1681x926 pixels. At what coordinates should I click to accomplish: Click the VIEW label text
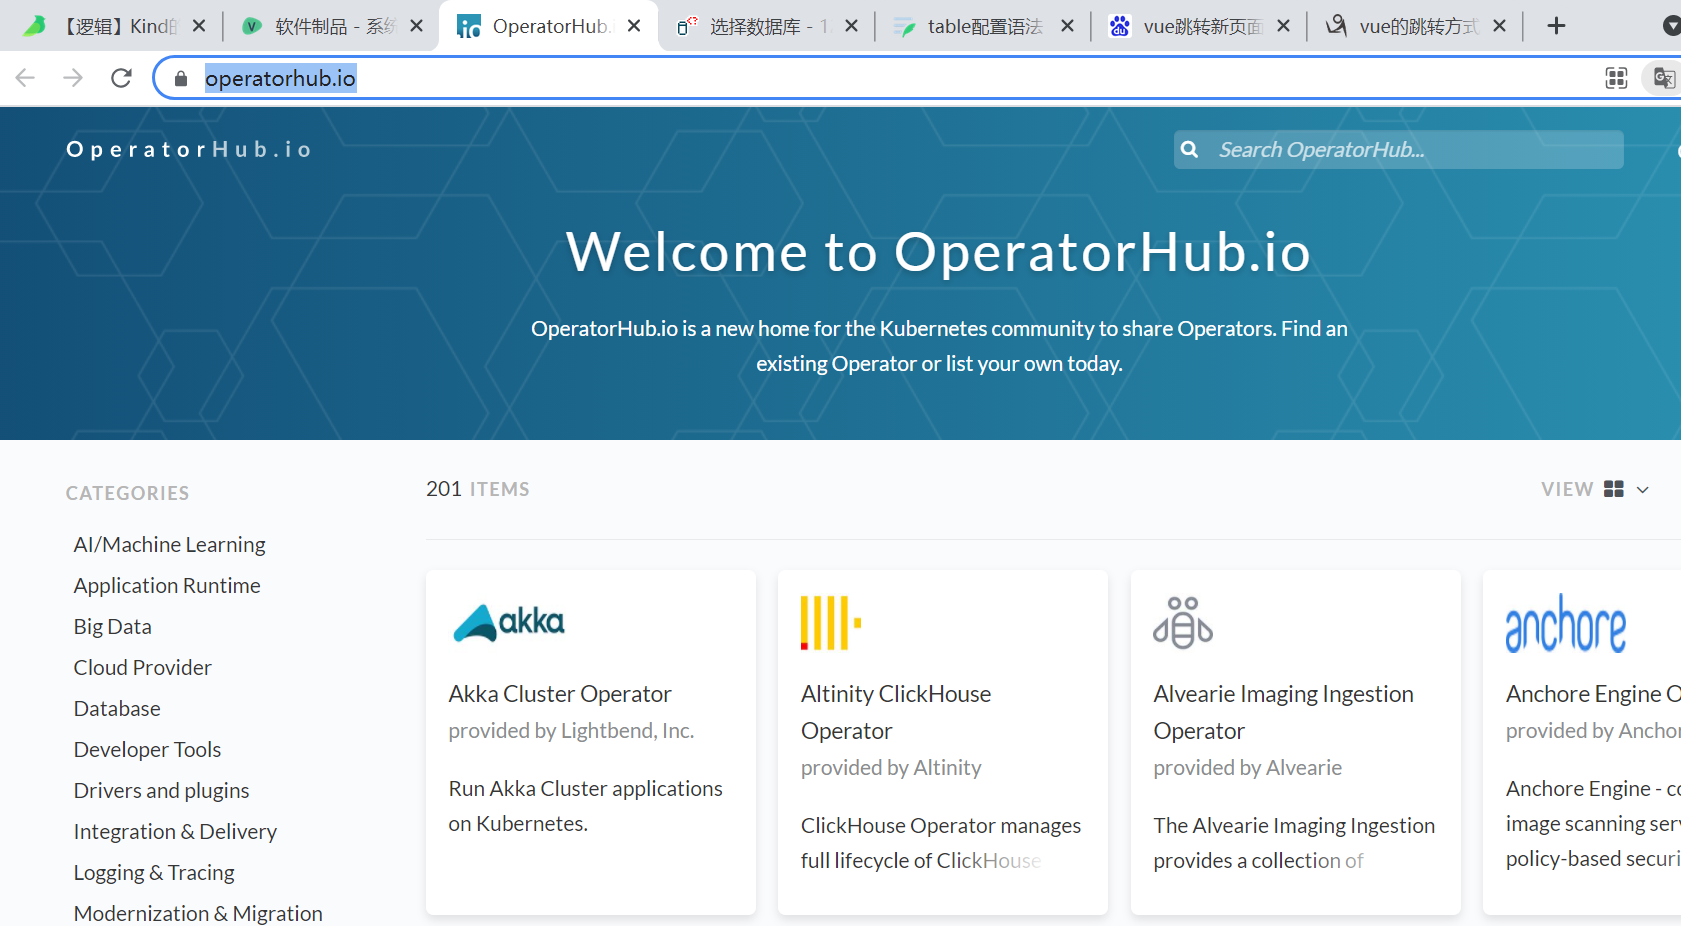pyautogui.click(x=1567, y=489)
